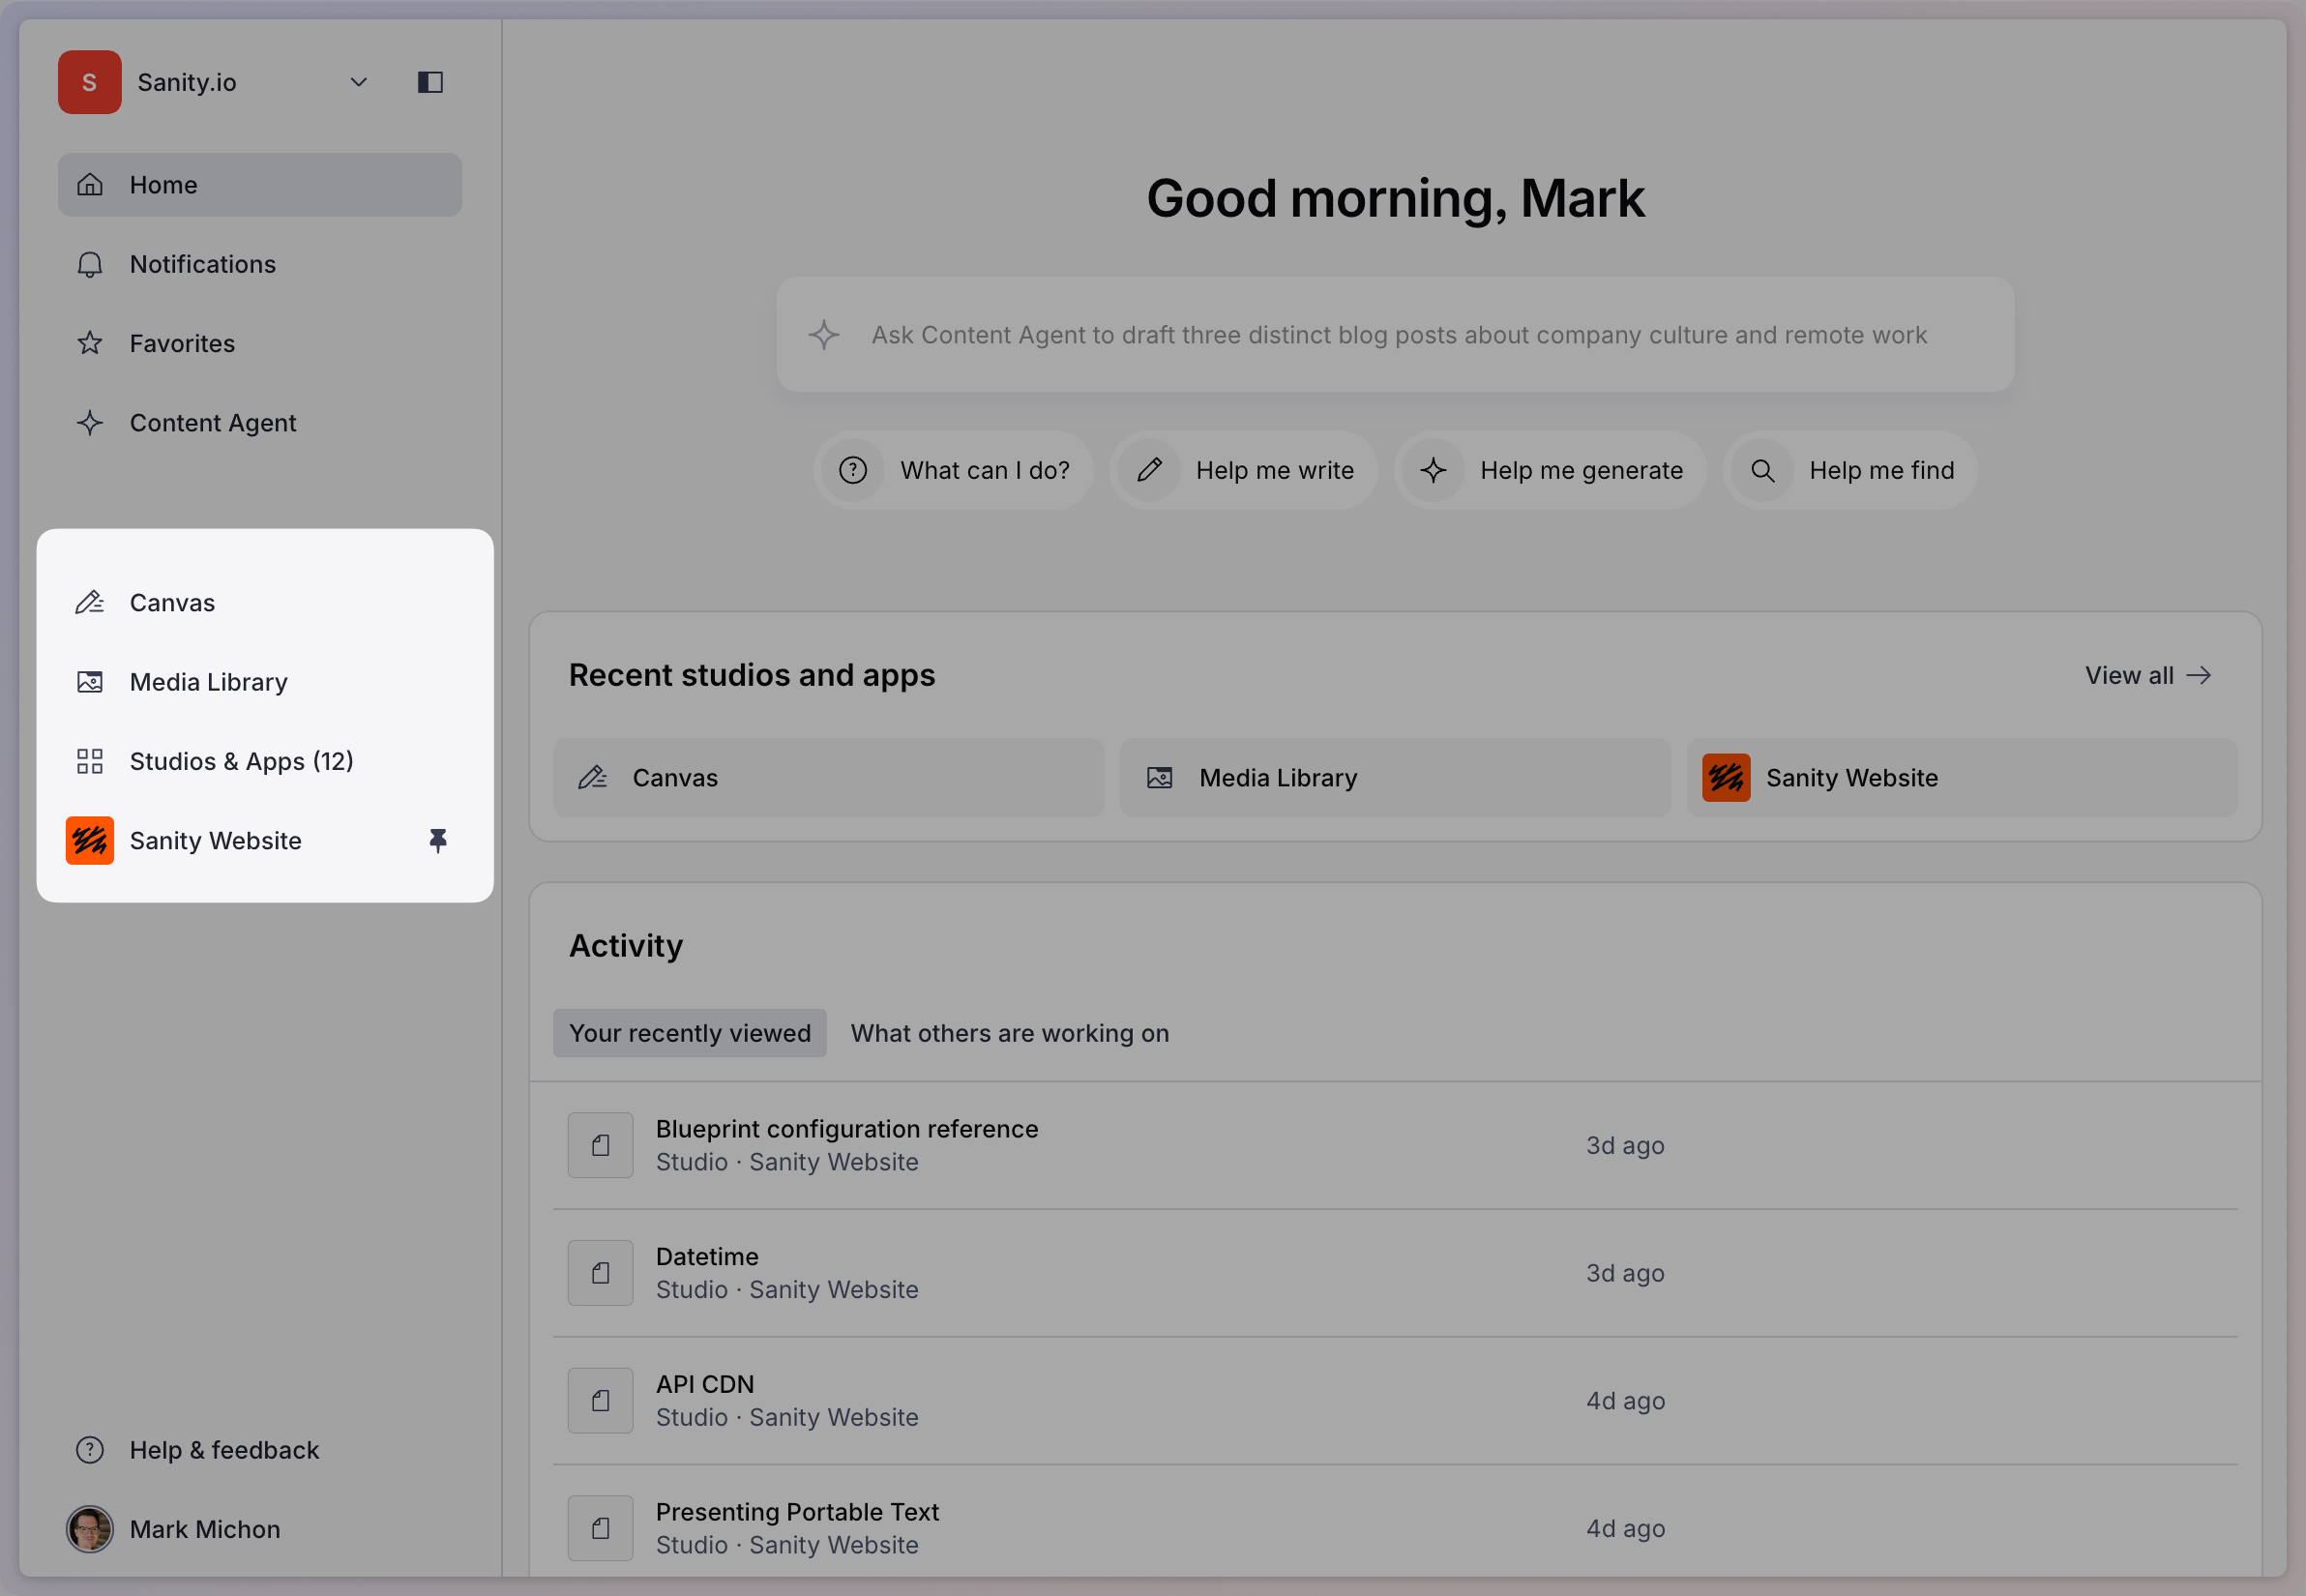Open the 'Datetime' activity entry
This screenshot has height=1596, width=2306.
coord(1395,1273)
